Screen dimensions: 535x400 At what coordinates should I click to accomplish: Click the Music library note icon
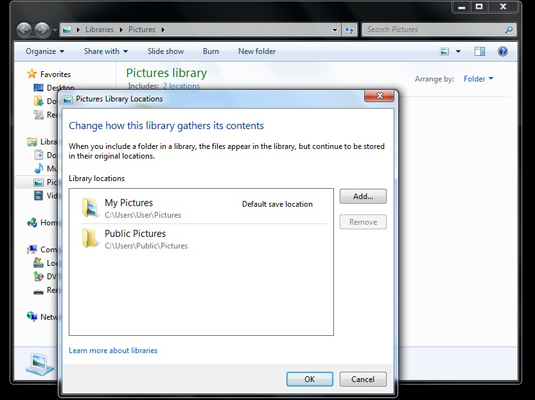pyautogui.click(x=39, y=168)
